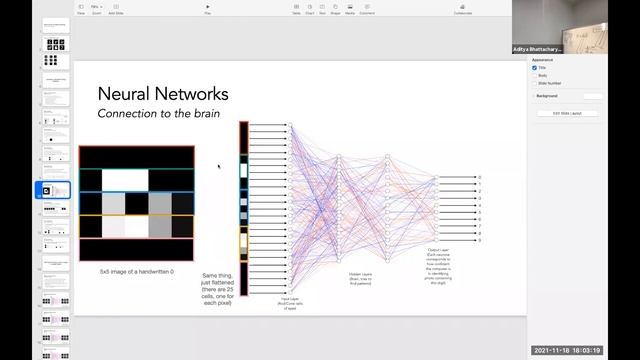Viewport: 640px width, 360px height.
Task: Add a Comment from the toolbar
Action: (367, 7)
